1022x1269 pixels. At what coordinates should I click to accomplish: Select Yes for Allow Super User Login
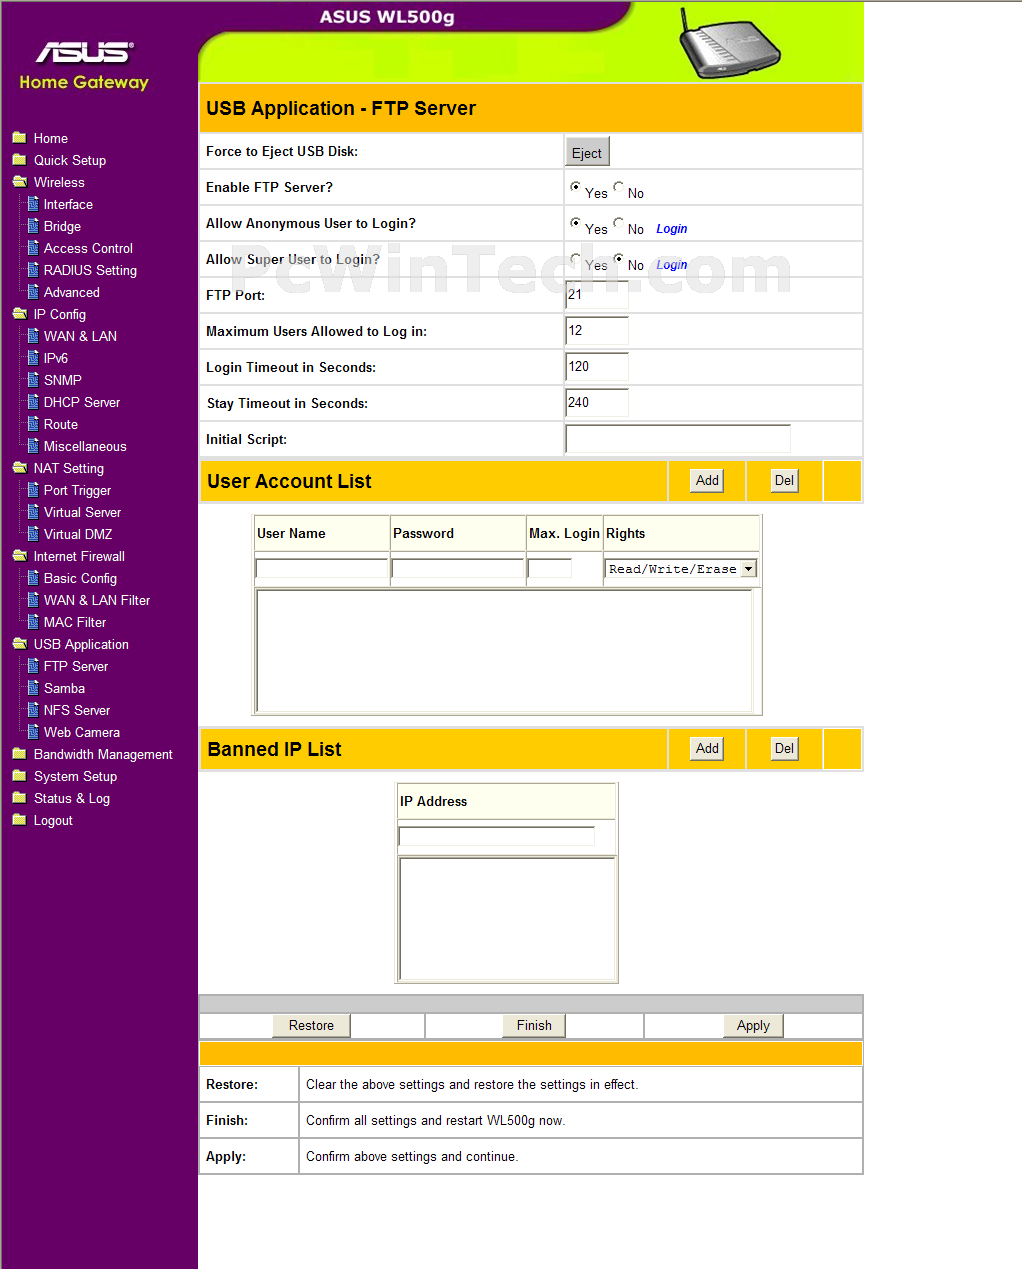(575, 259)
